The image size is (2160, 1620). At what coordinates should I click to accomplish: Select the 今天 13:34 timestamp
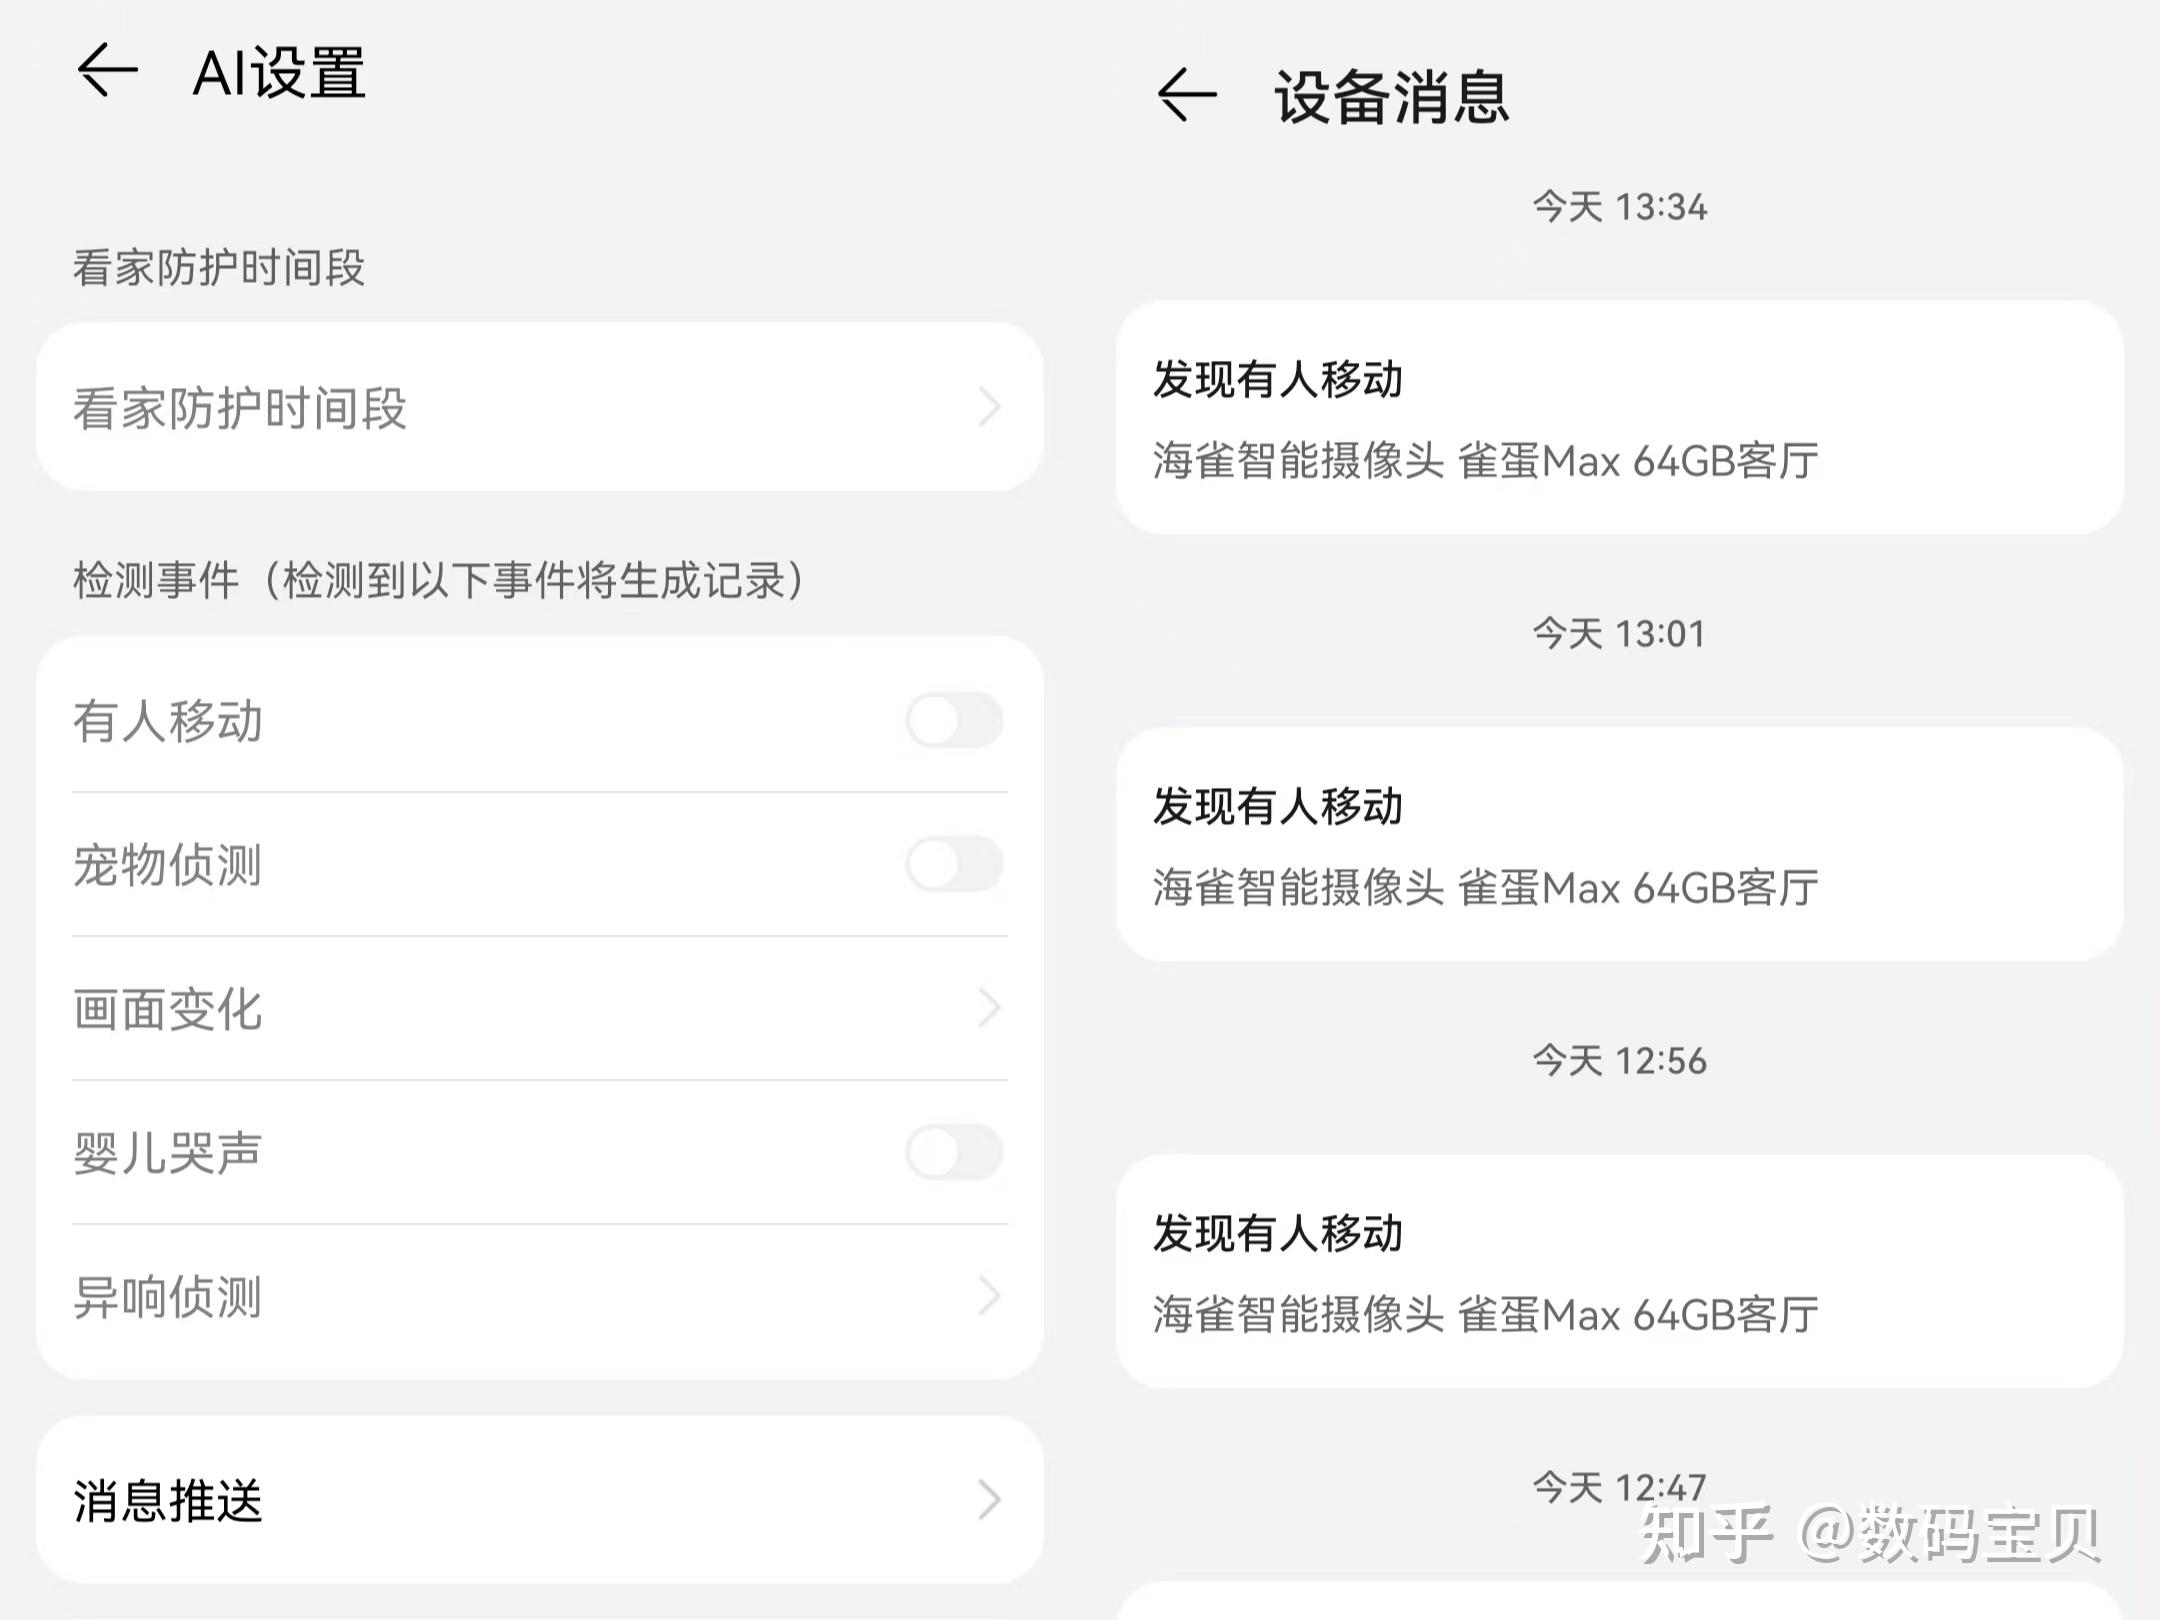pos(1620,207)
